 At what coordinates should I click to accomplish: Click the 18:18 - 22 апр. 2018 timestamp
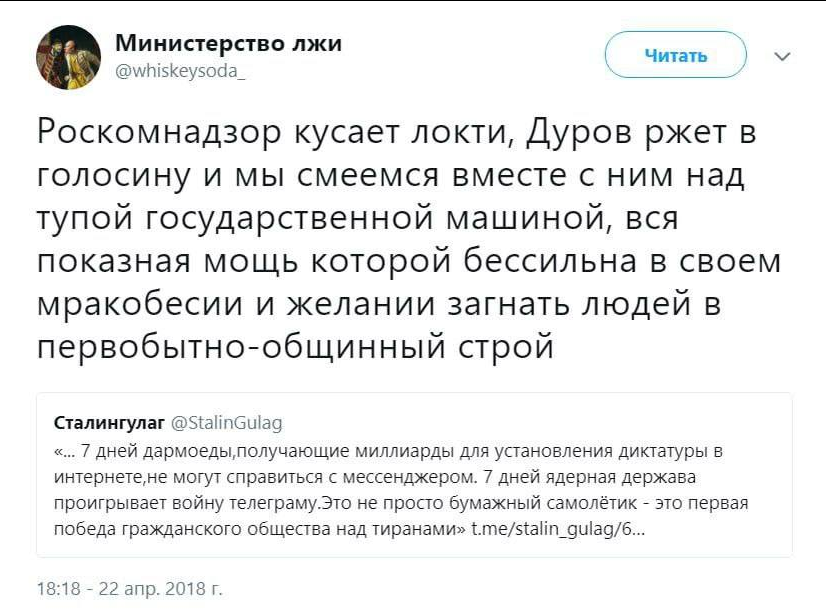[128, 589]
